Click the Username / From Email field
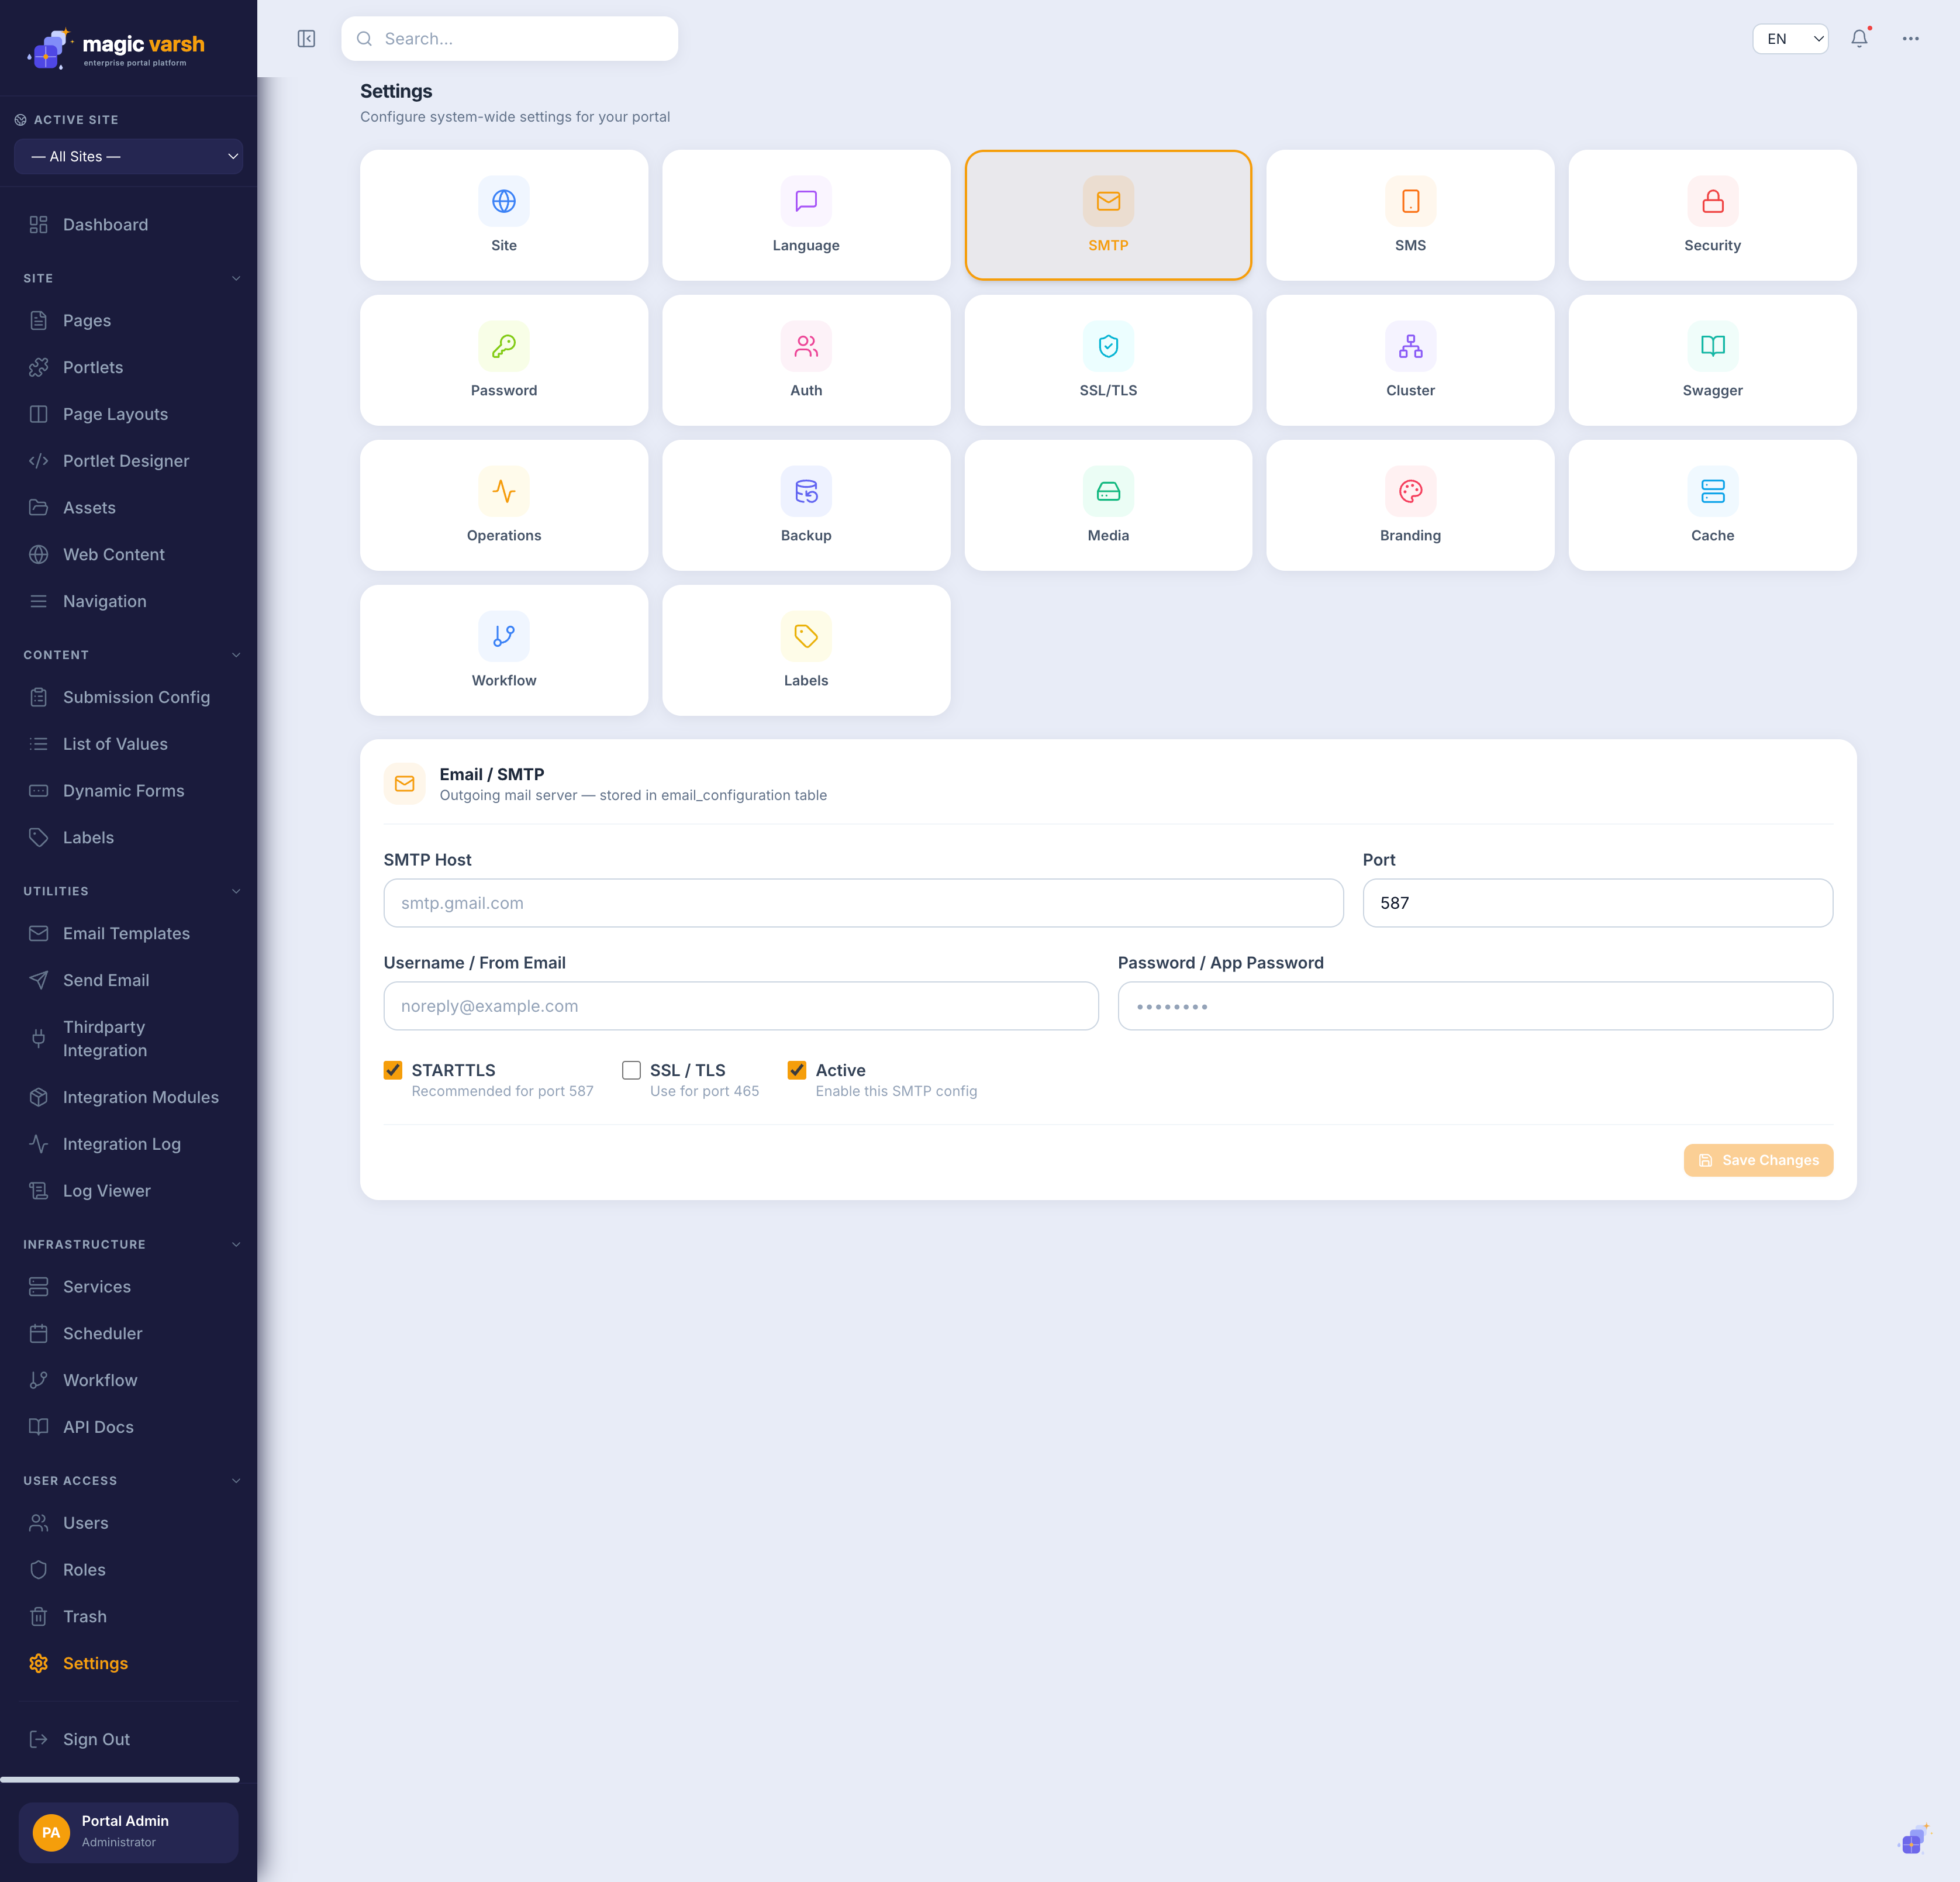 tap(741, 1006)
